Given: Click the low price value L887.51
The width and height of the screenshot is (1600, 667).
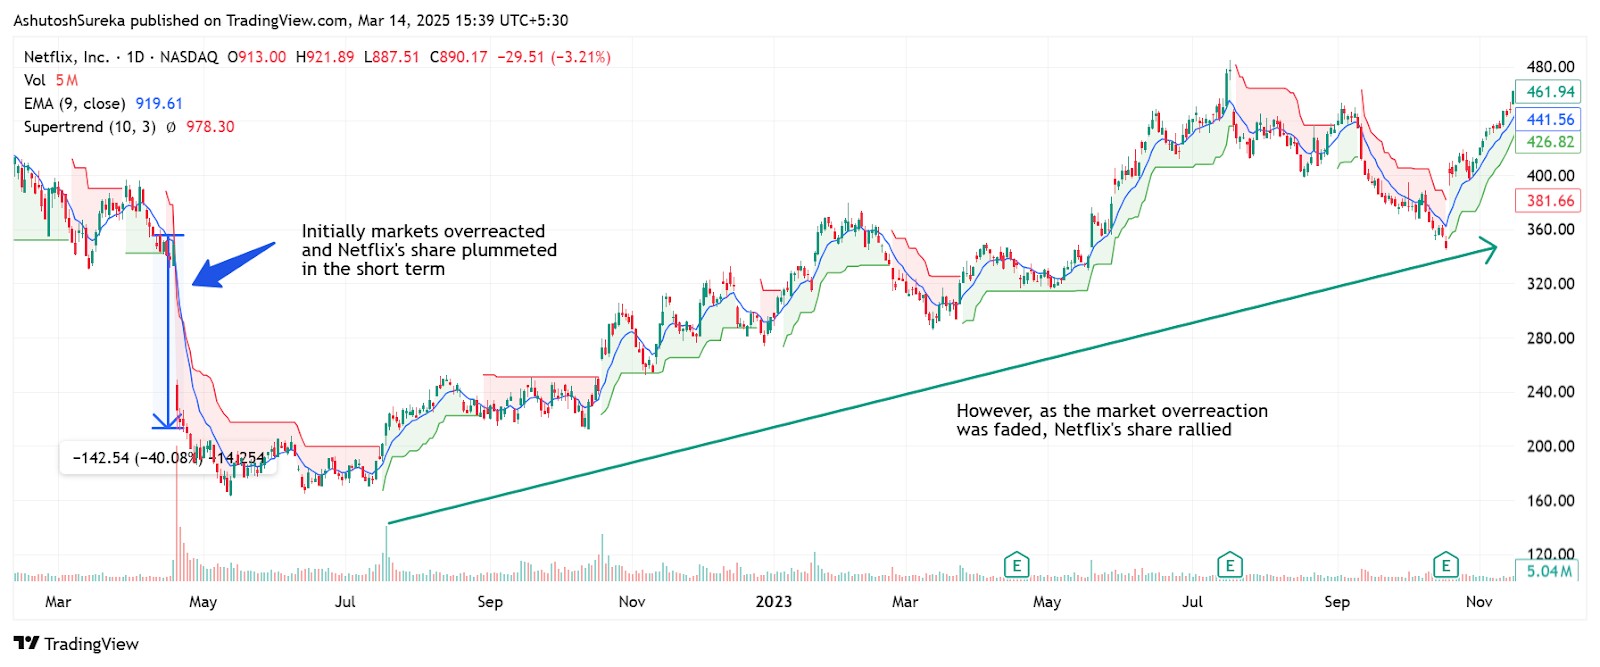Looking at the screenshot, I should [392, 57].
